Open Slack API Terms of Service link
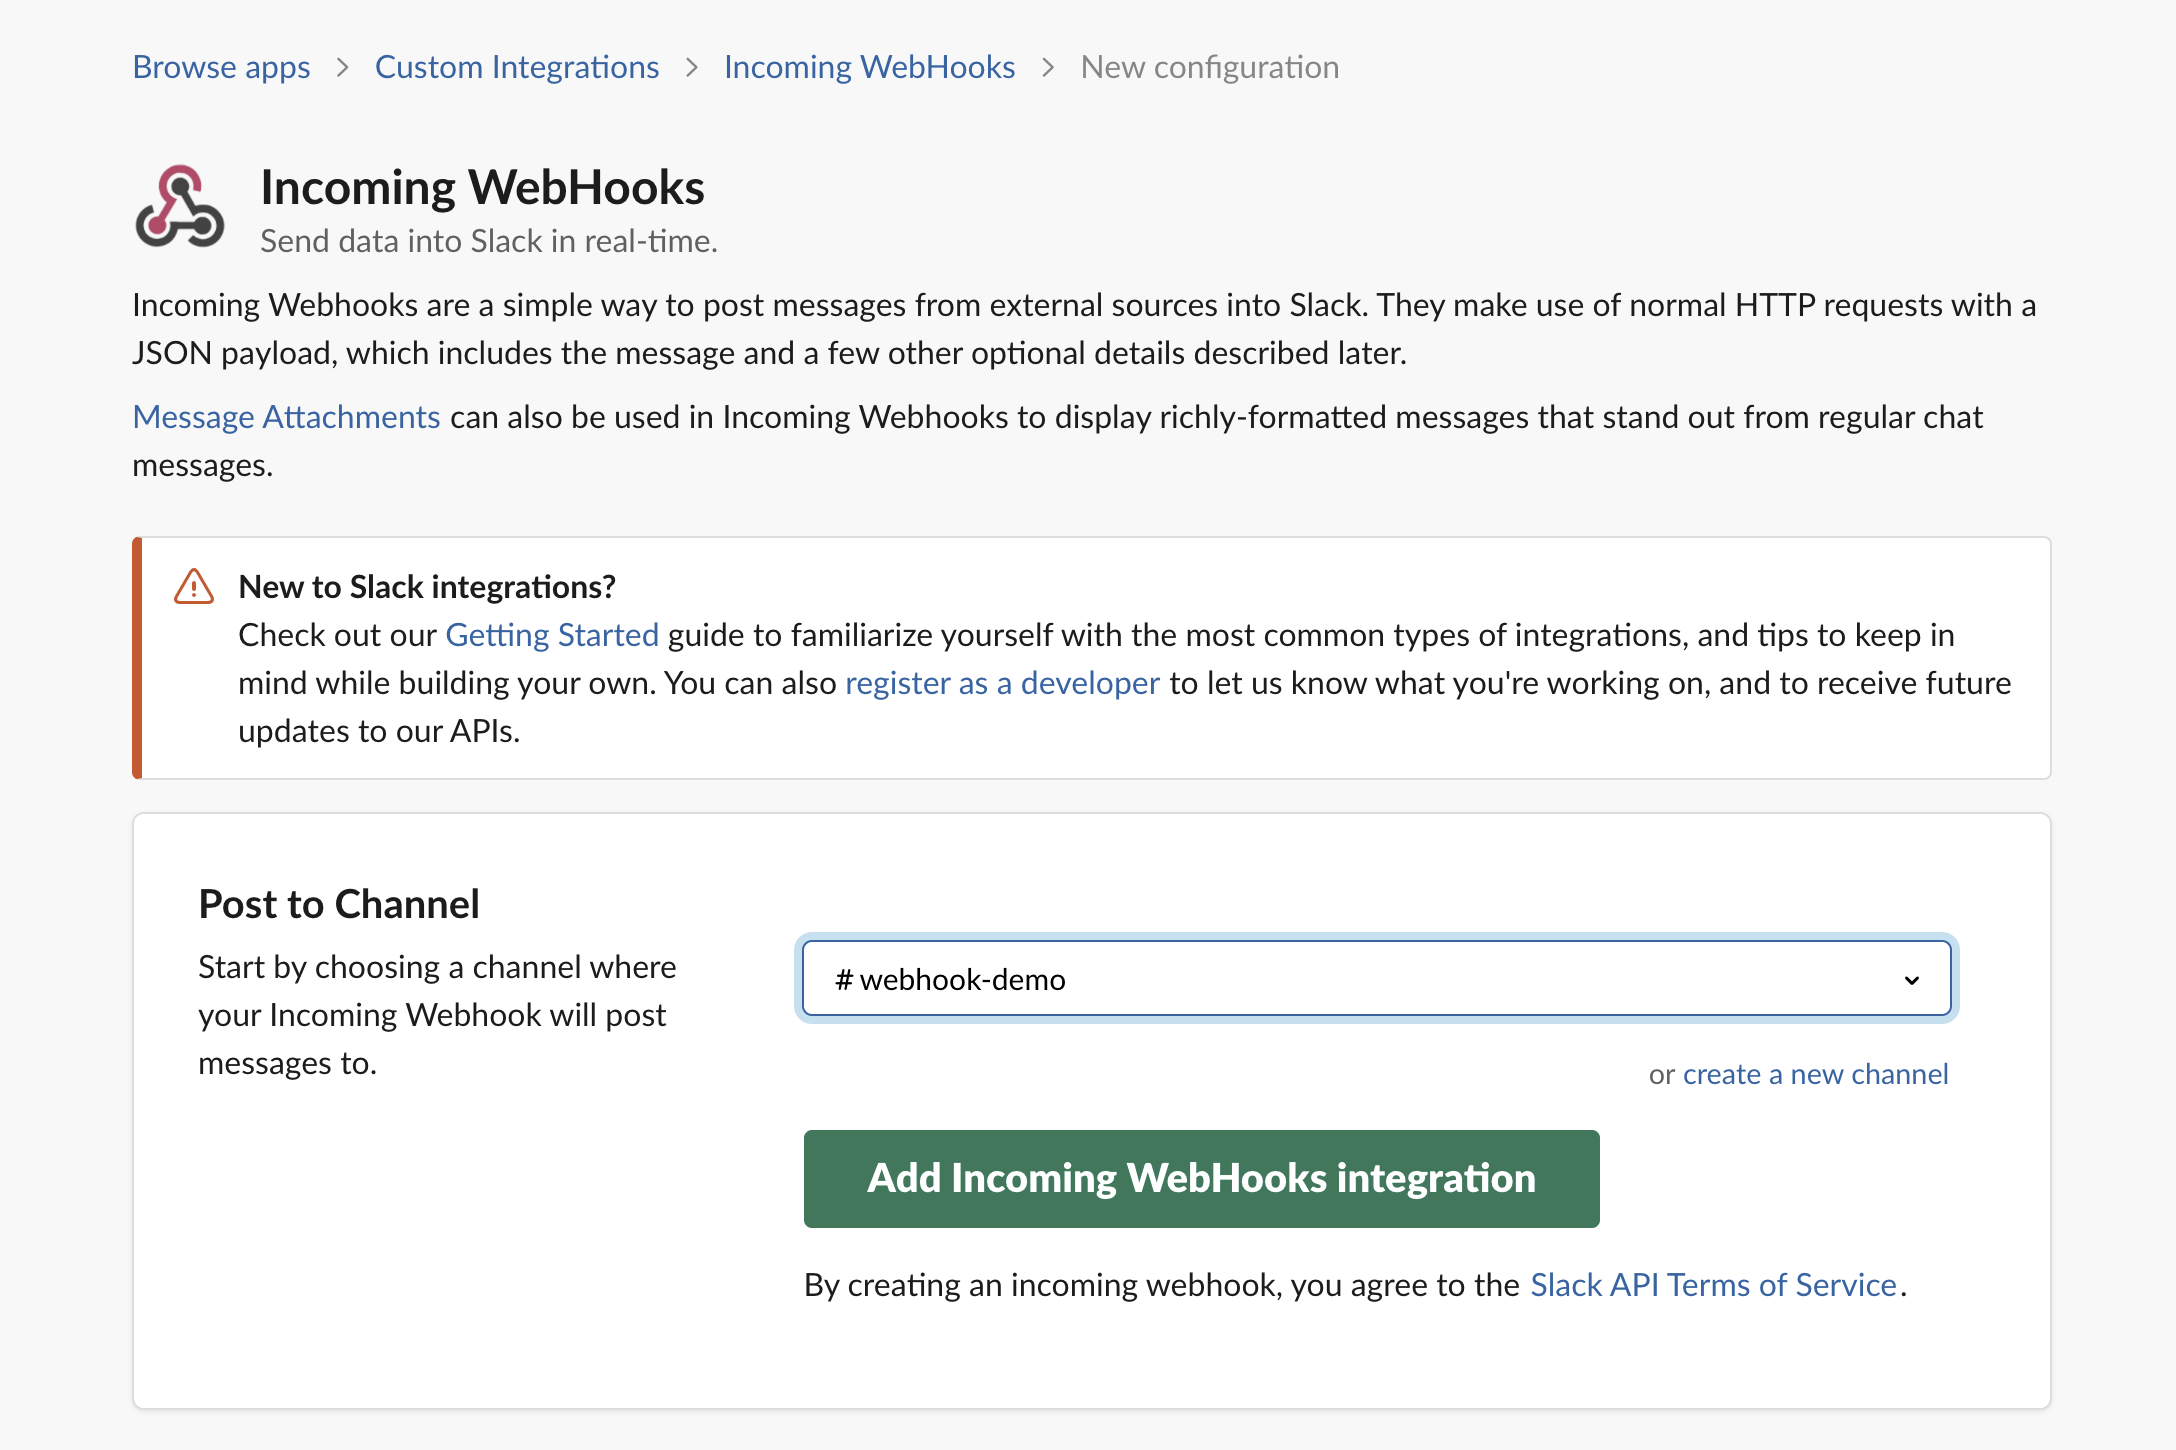The image size is (2176, 1450). coord(1713,1285)
